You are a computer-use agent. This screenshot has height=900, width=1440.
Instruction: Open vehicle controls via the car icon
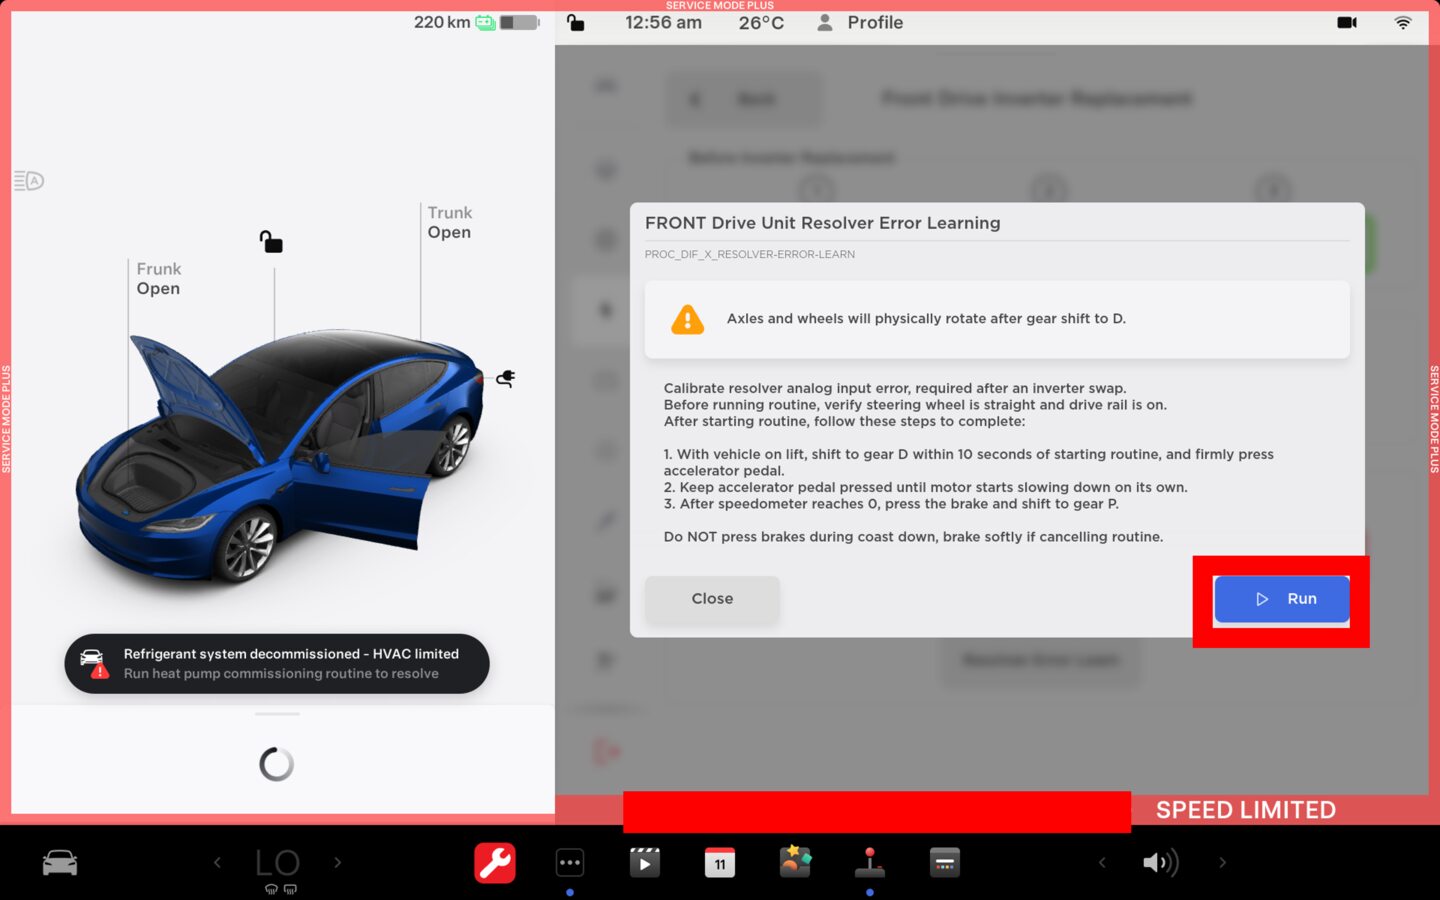pyautogui.click(x=60, y=863)
